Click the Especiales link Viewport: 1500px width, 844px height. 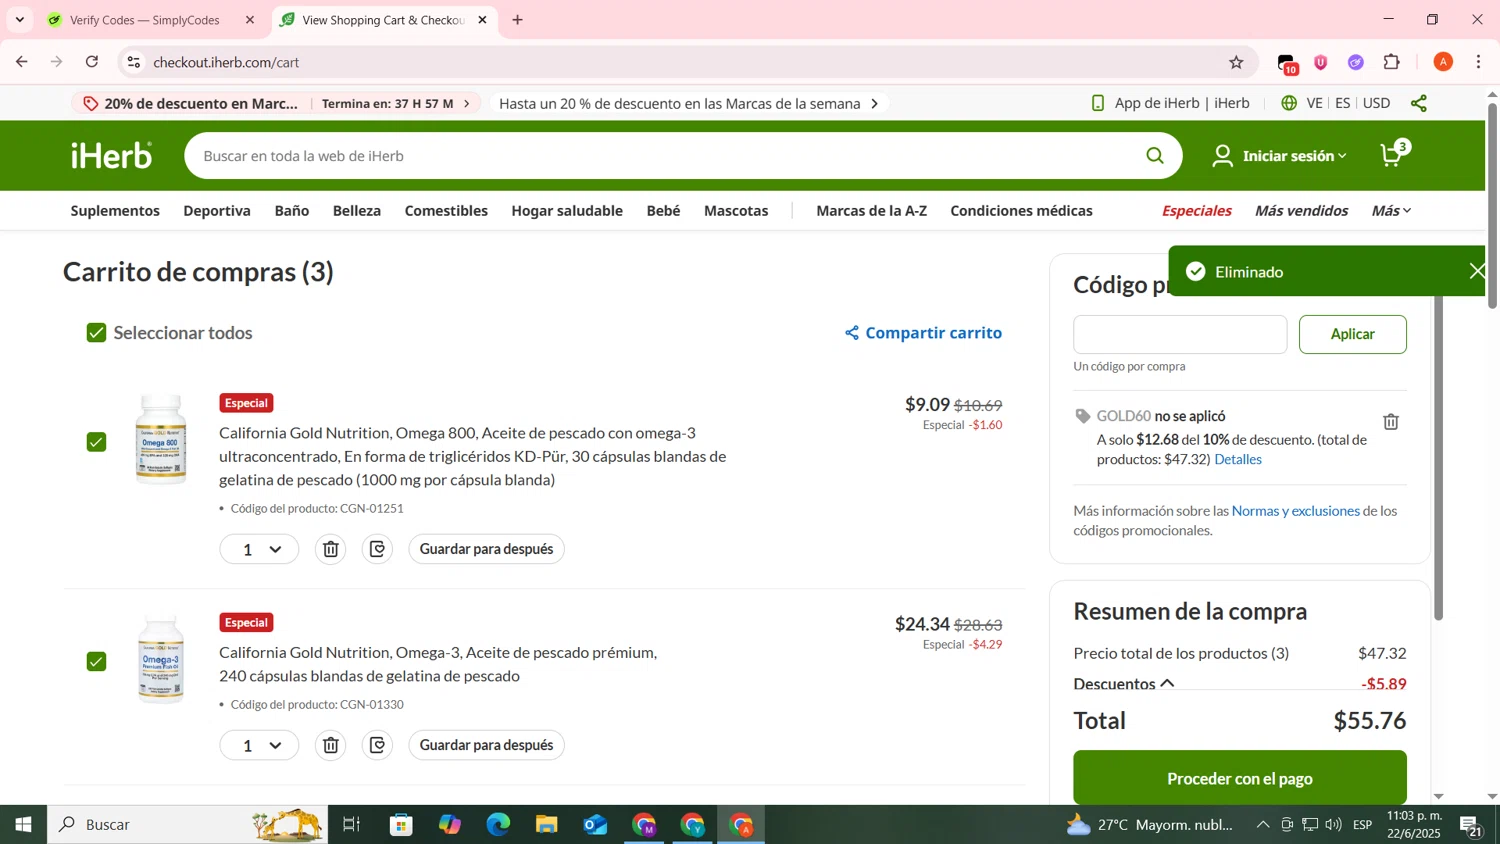[x=1196, y=210]
